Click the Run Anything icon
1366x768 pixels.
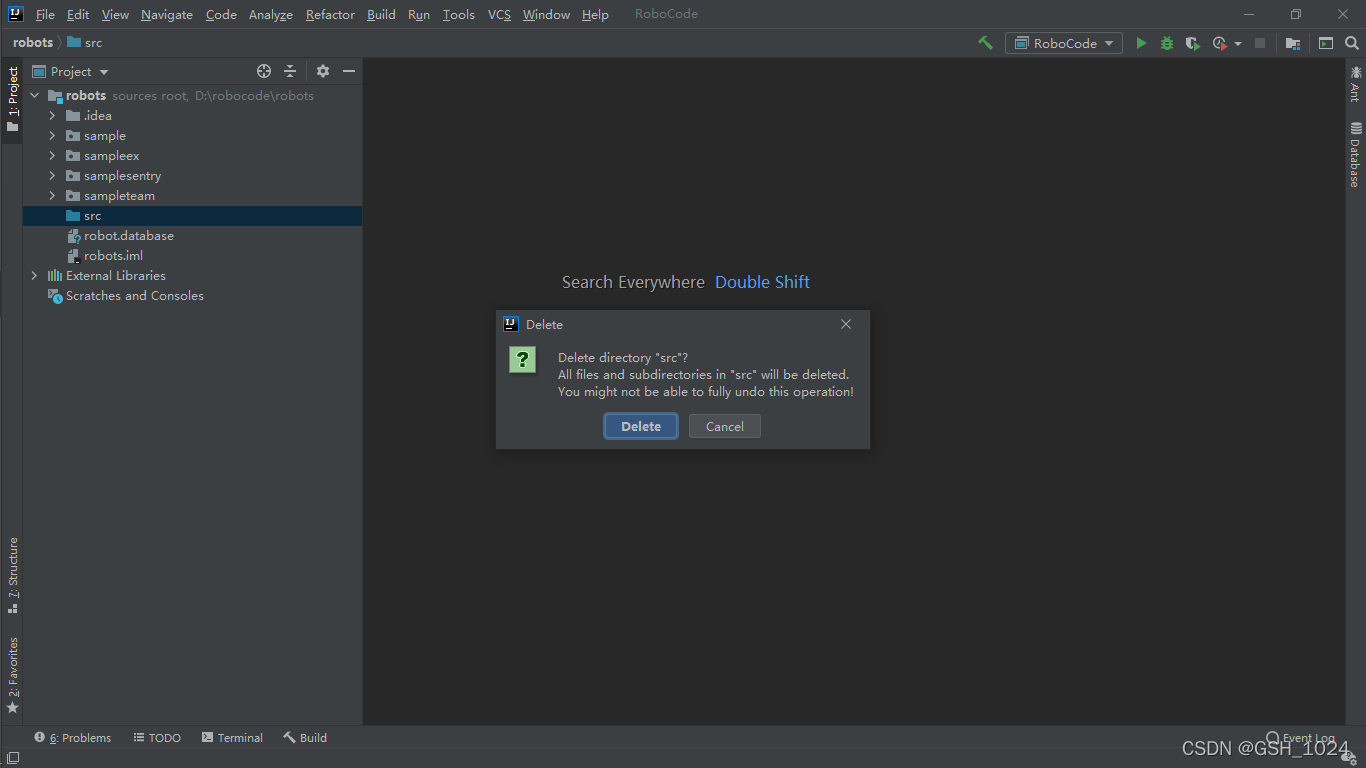point(1326,43)
